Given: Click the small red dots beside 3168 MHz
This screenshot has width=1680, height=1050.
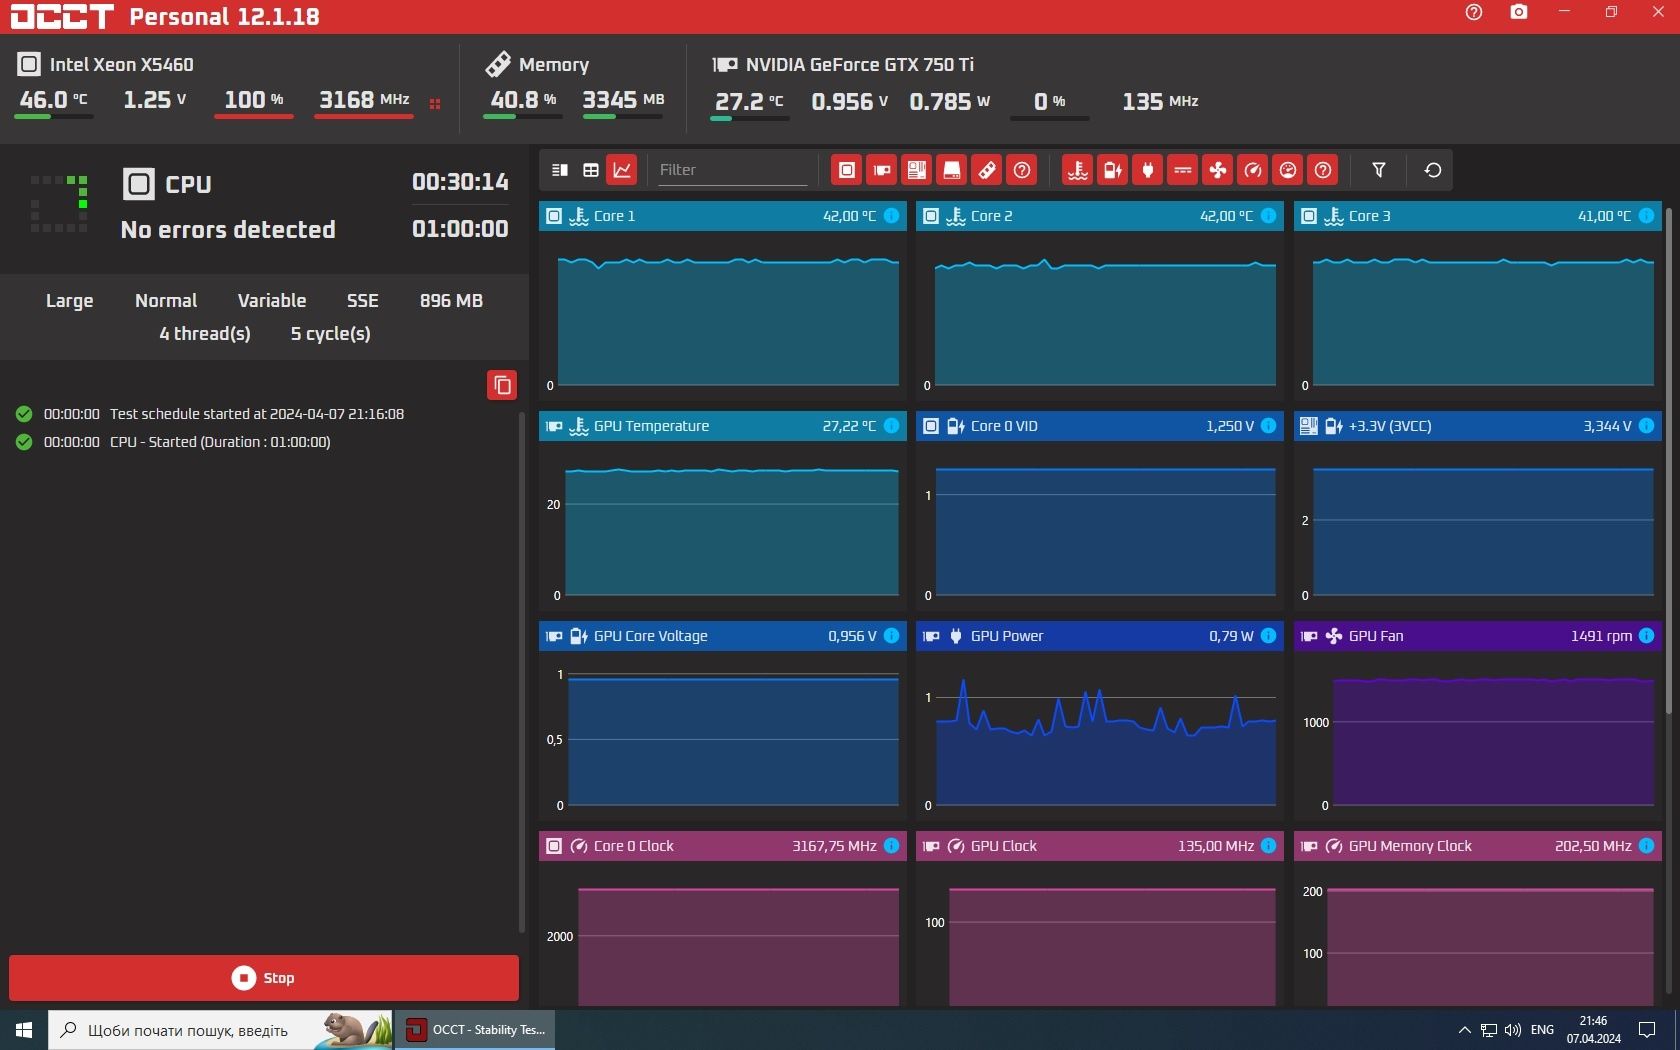Looking at the screenshot, I should click(435, 103).
